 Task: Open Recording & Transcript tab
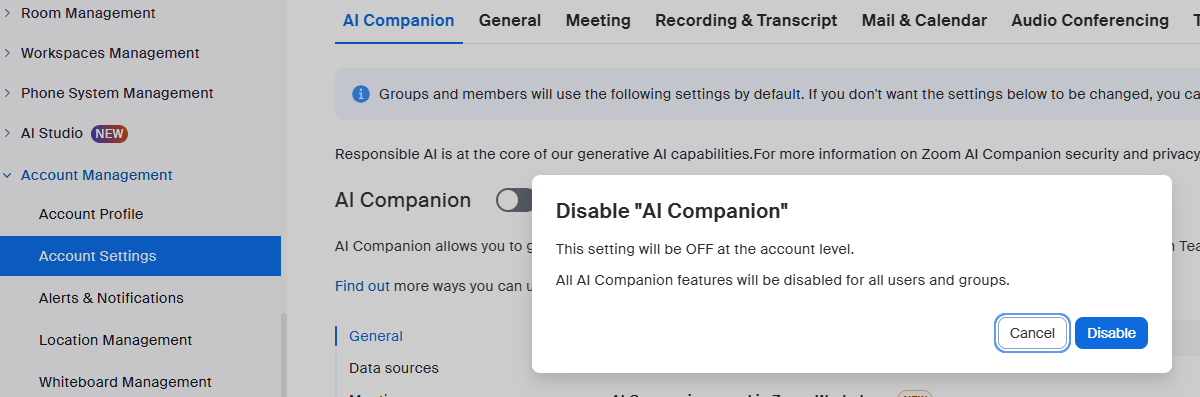coord(746,20)
